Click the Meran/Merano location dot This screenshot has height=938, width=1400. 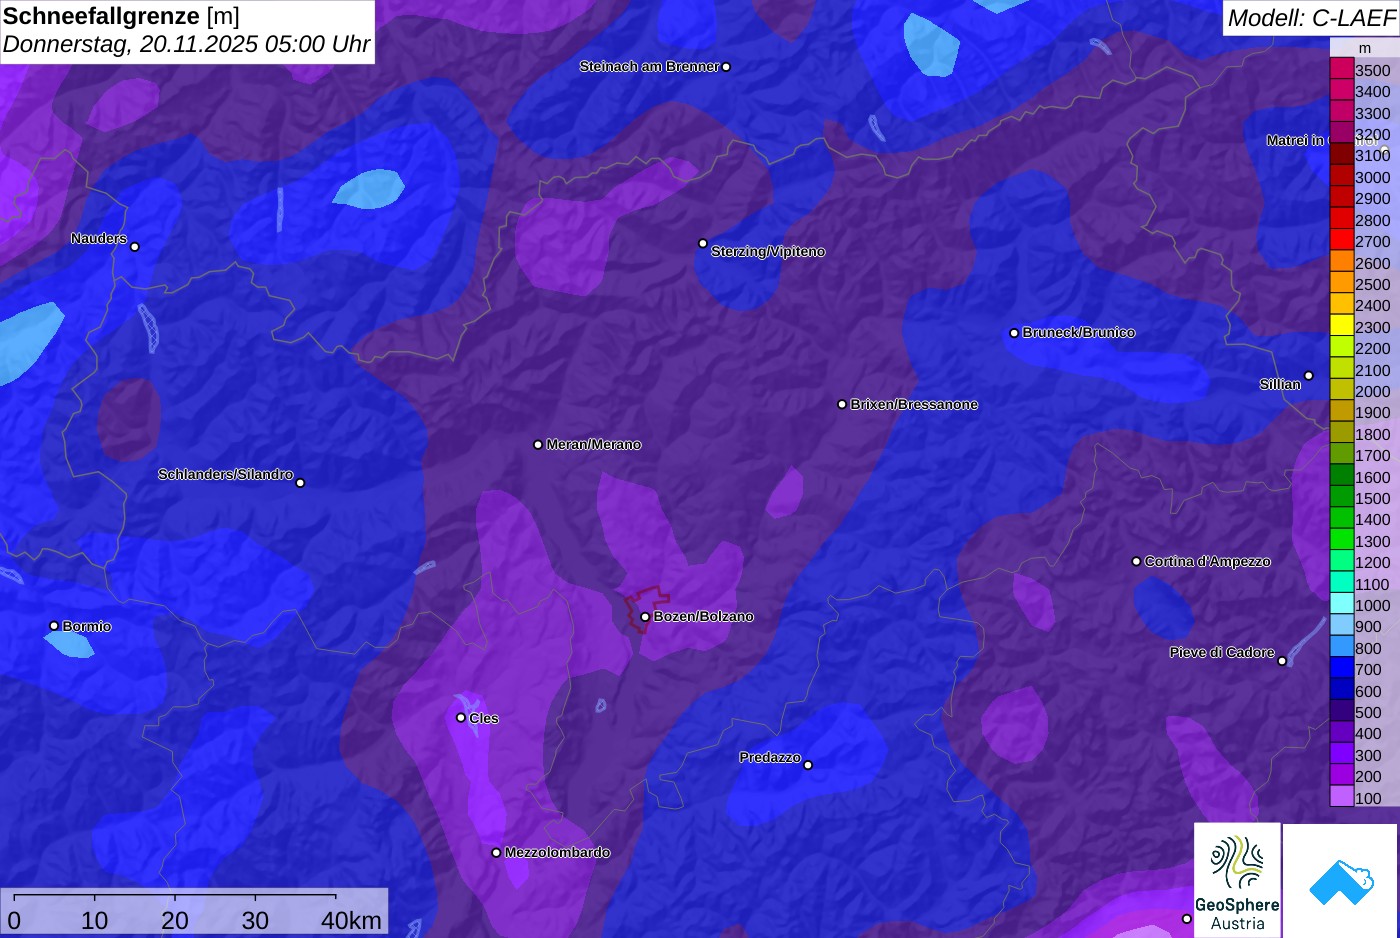point(538,444)
